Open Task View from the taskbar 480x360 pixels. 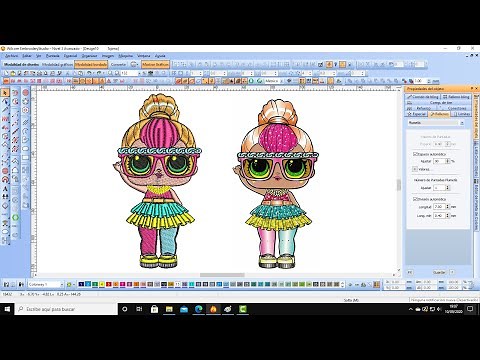click(139, 309)
